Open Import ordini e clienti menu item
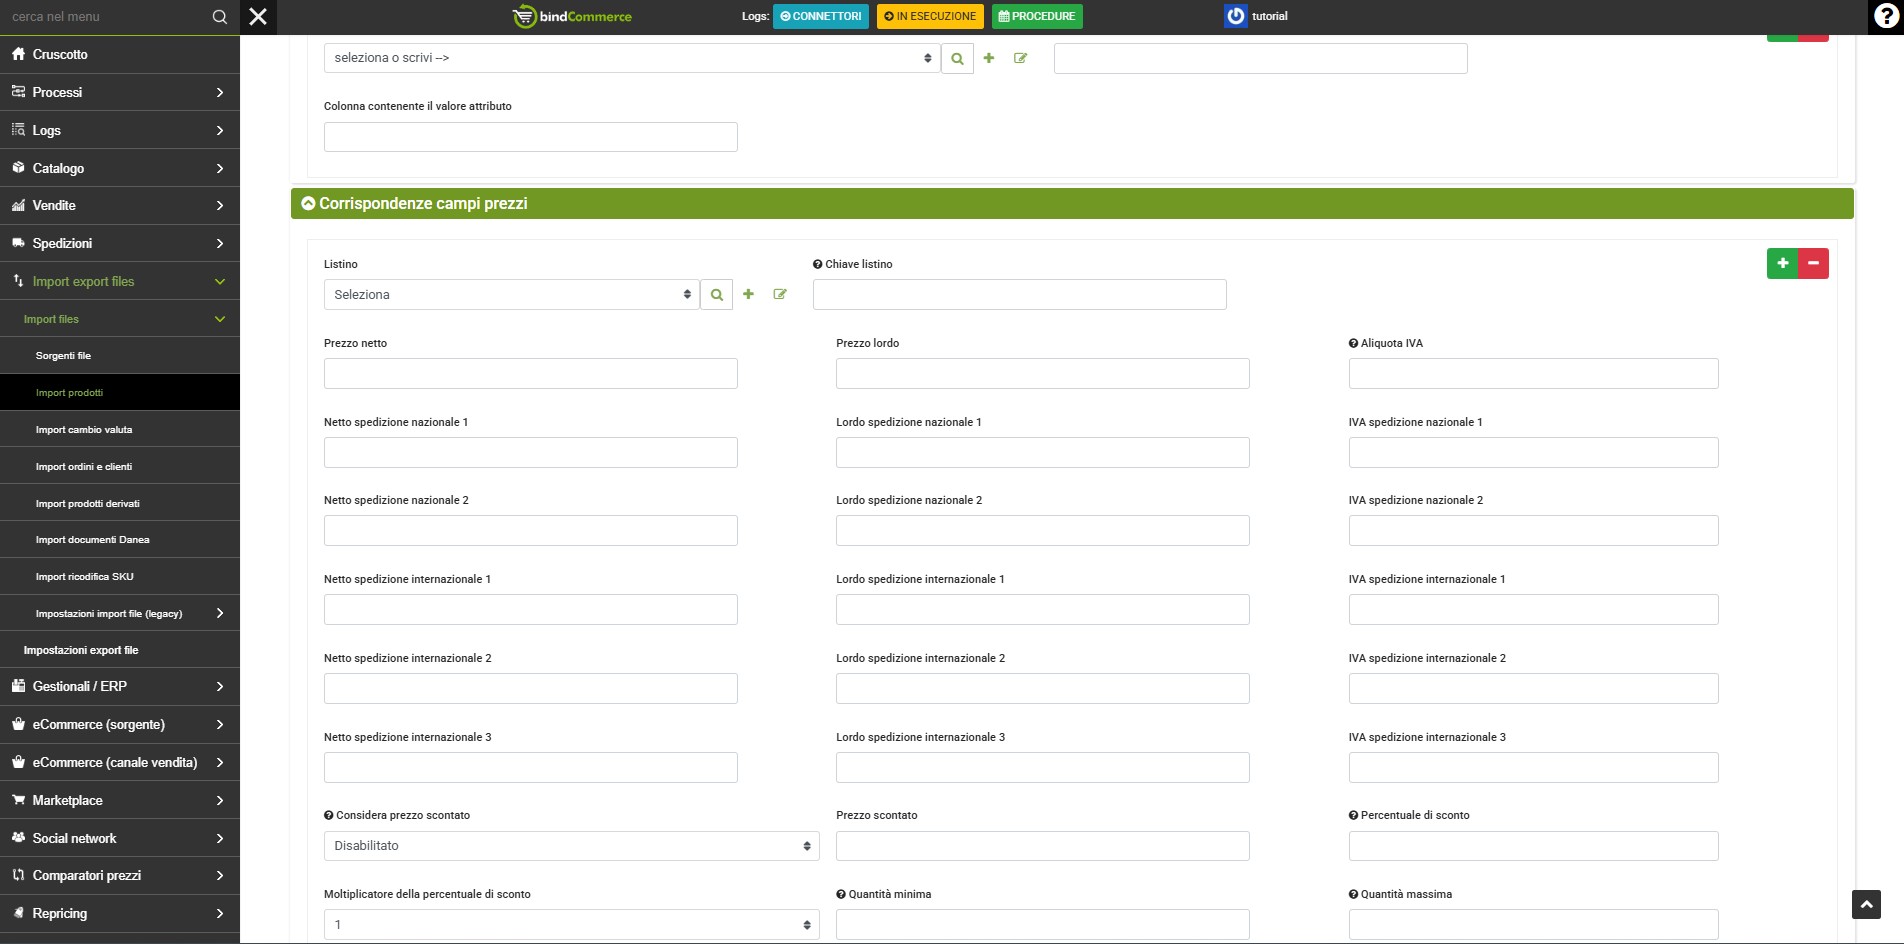 [84, 467]
